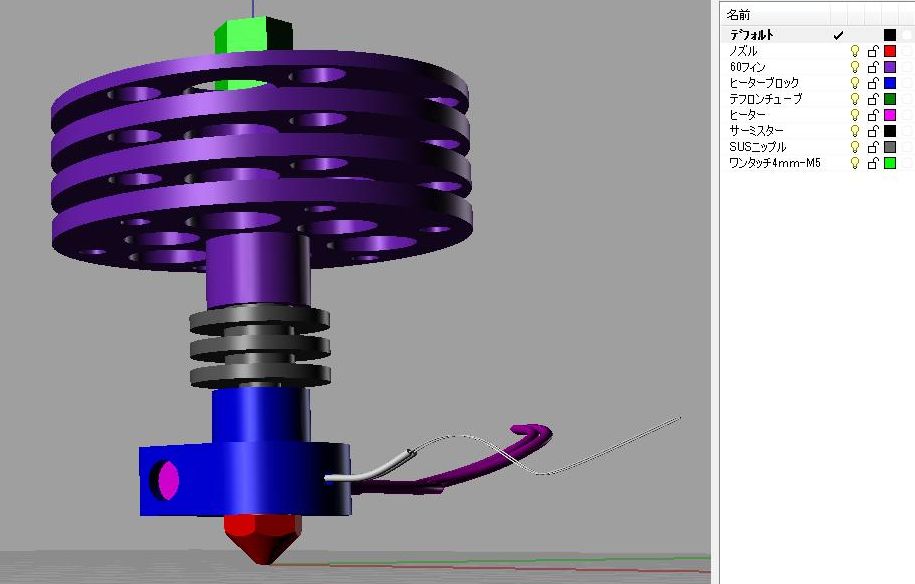This screenshot has height=584, width=915.
Task: Sort layers by the 名前 column header
Action: [x=738, y=15]
